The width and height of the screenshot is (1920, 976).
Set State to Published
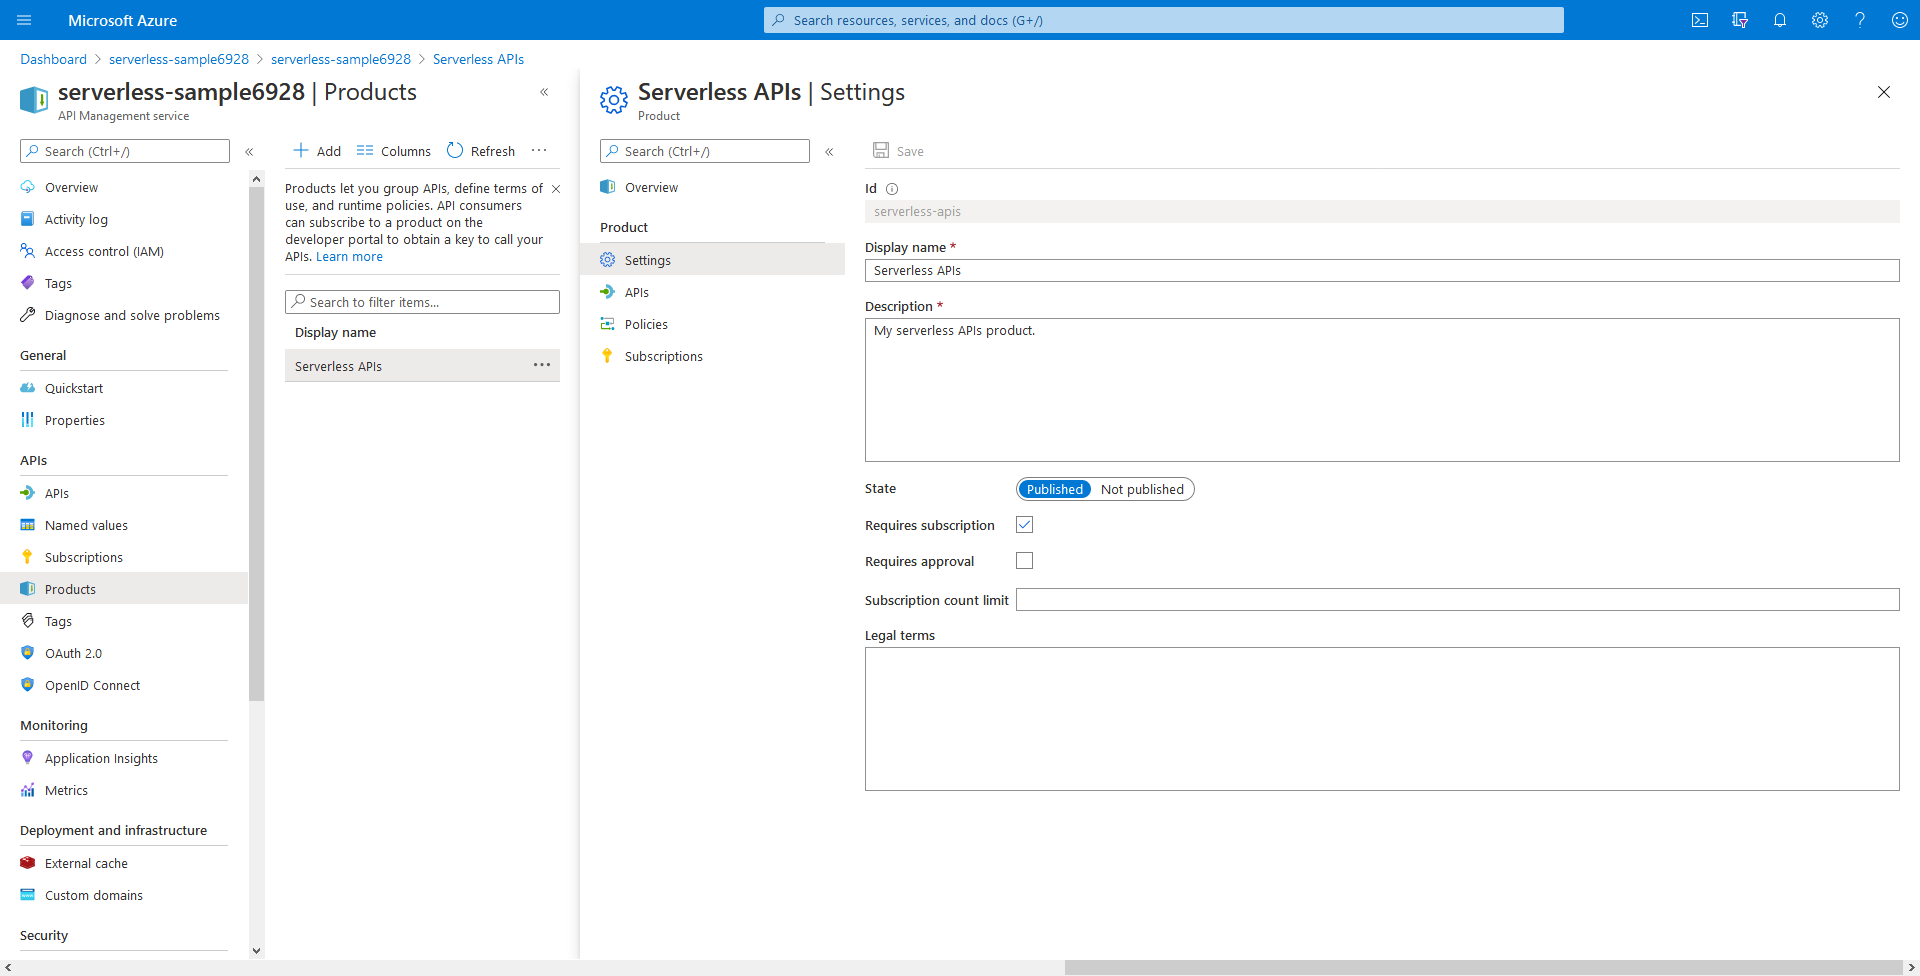[x=1054, y=489]
